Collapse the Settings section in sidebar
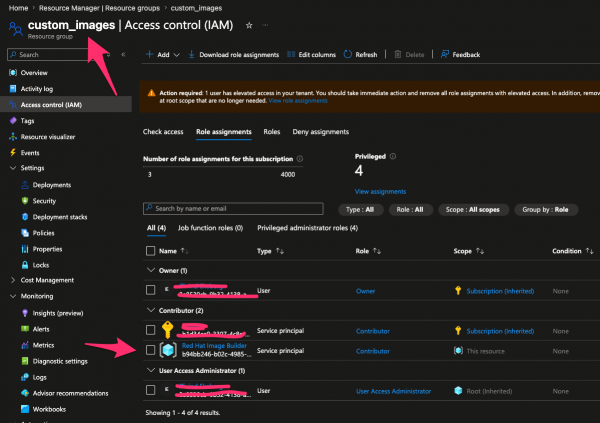600x423 pixels. click(13, 168)
